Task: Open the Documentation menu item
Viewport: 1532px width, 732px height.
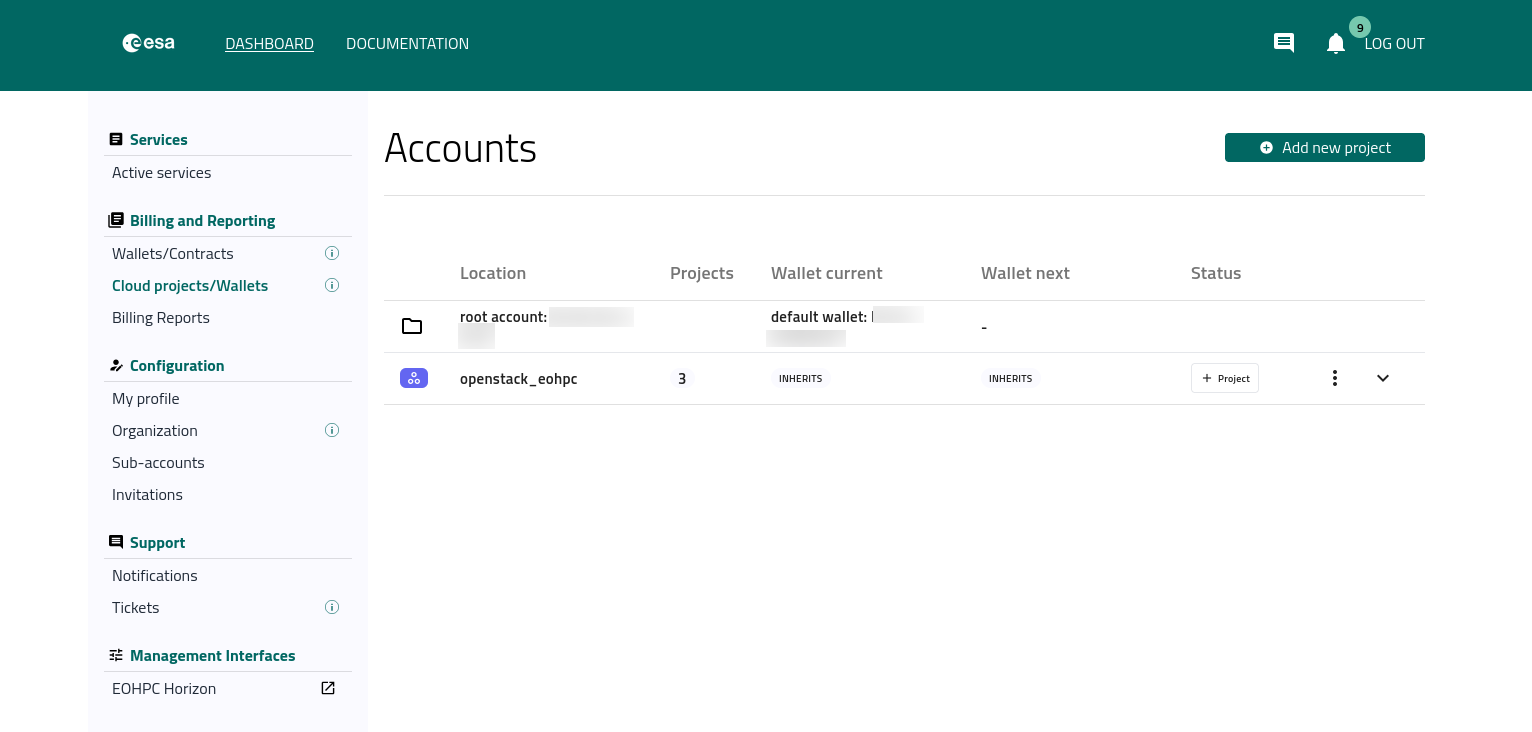Action: point(407,44)
